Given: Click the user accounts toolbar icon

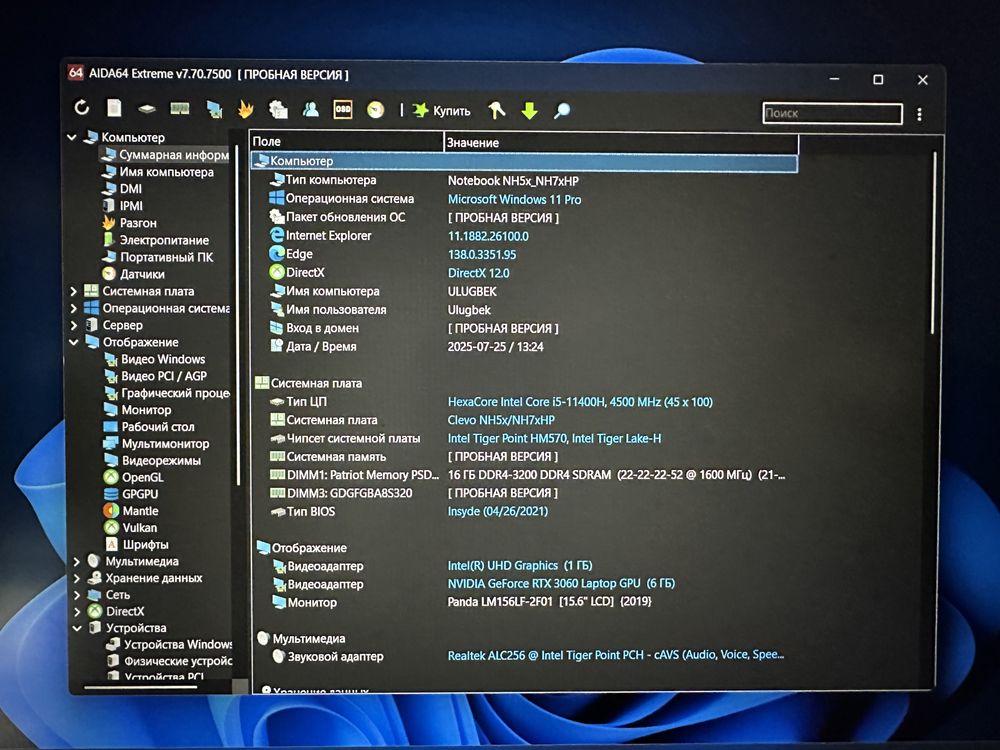Looking at the screenshot, I should [x=311, y=110].
